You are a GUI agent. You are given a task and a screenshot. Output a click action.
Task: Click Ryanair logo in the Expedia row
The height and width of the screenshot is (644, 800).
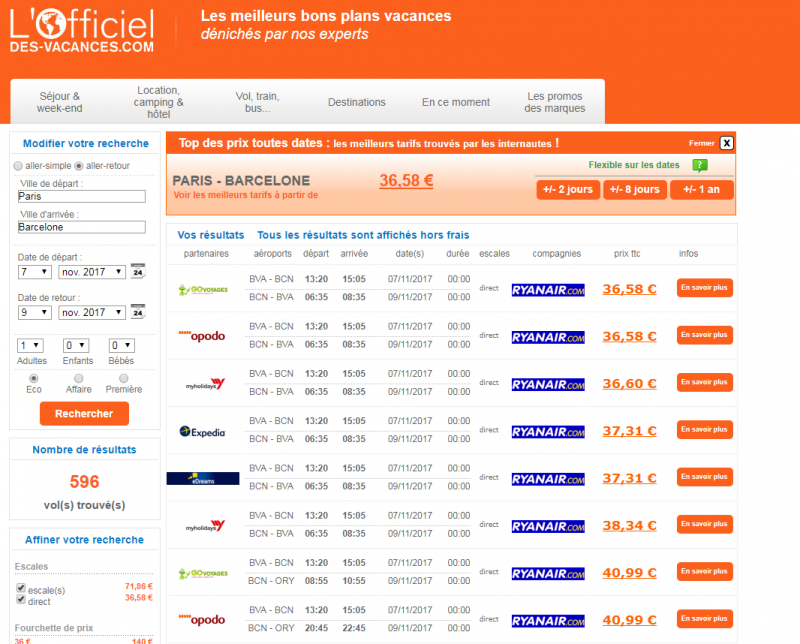pos(548,432)
